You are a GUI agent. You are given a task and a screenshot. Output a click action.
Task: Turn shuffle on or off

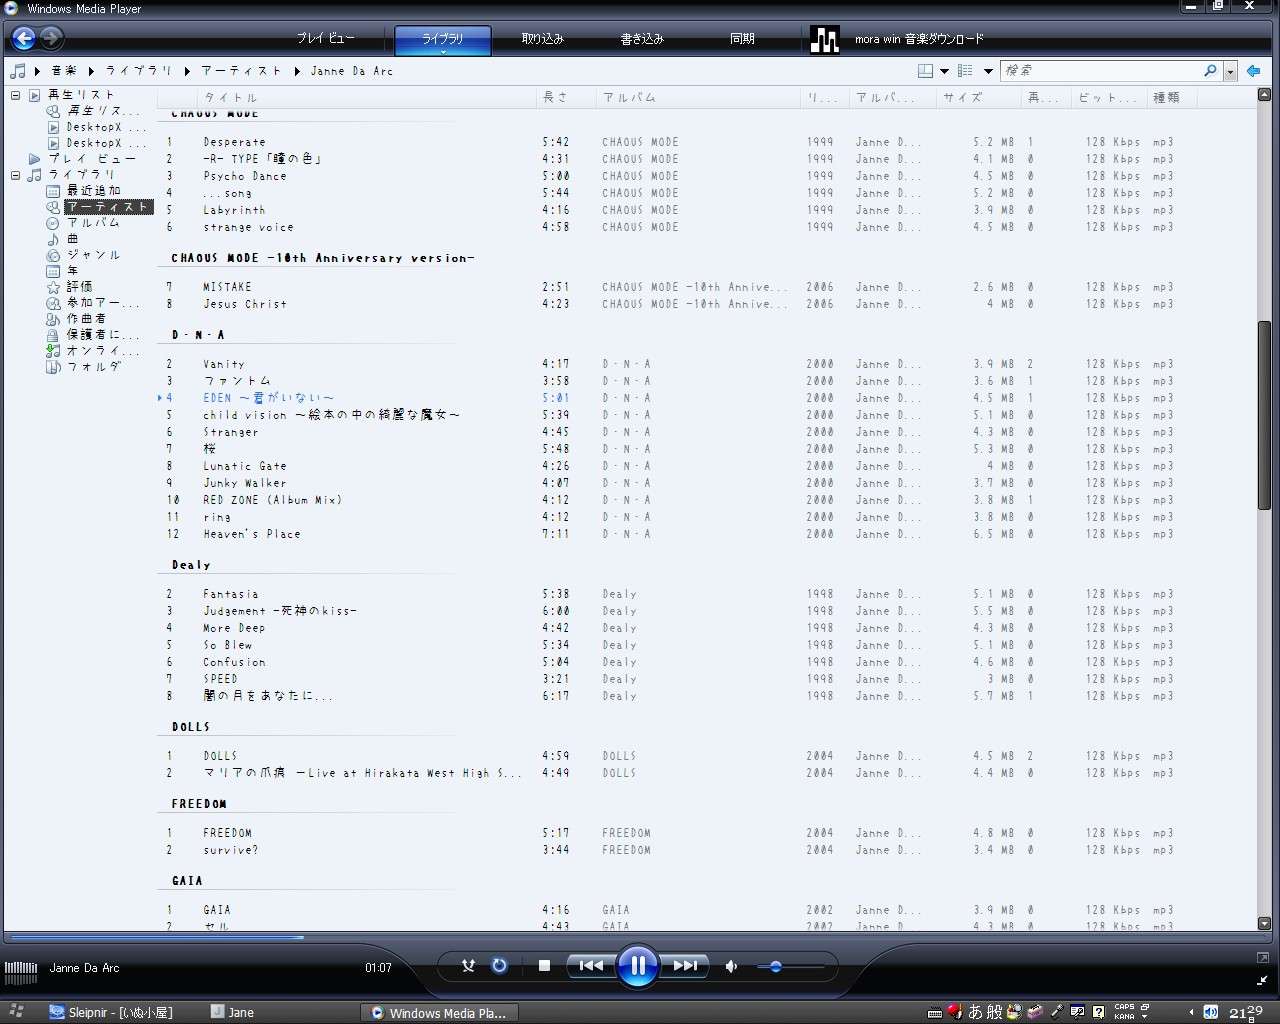468,966
